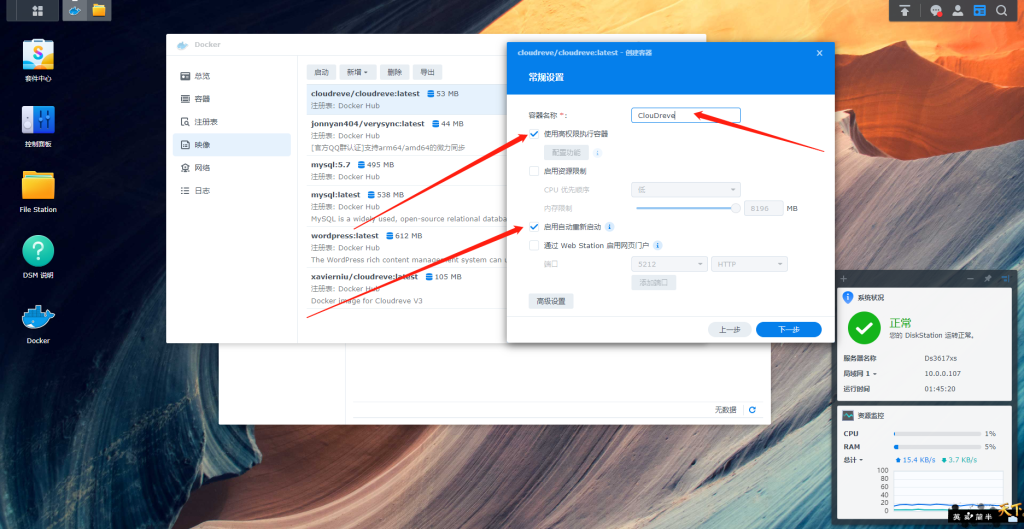The image size is (1024, 529).
Task: Open Docker Network section
Action: pyautogui.click(x=232, y=168)
